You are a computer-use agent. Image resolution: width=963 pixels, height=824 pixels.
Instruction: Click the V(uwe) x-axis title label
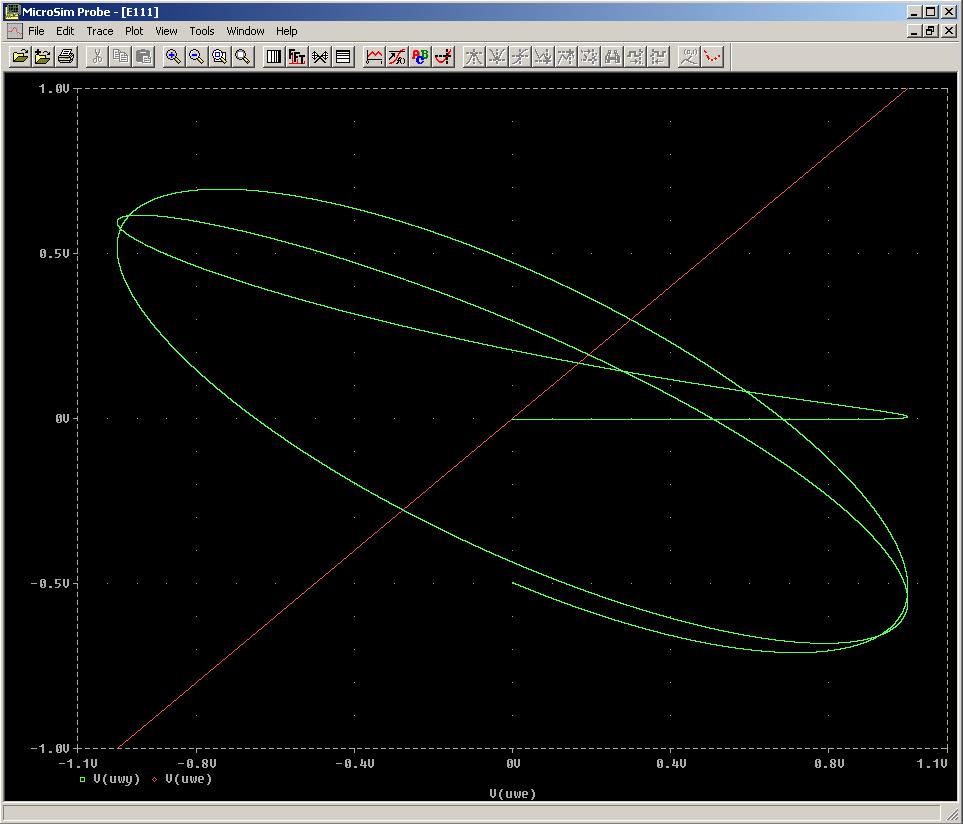(512, 794)
